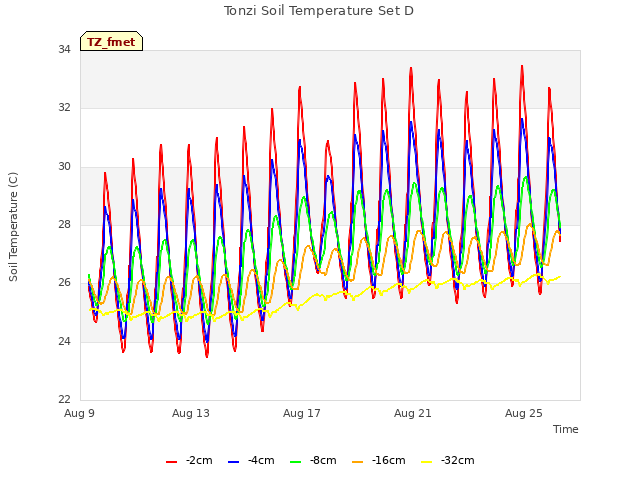Click the 28 y-axis tick label

64,224
